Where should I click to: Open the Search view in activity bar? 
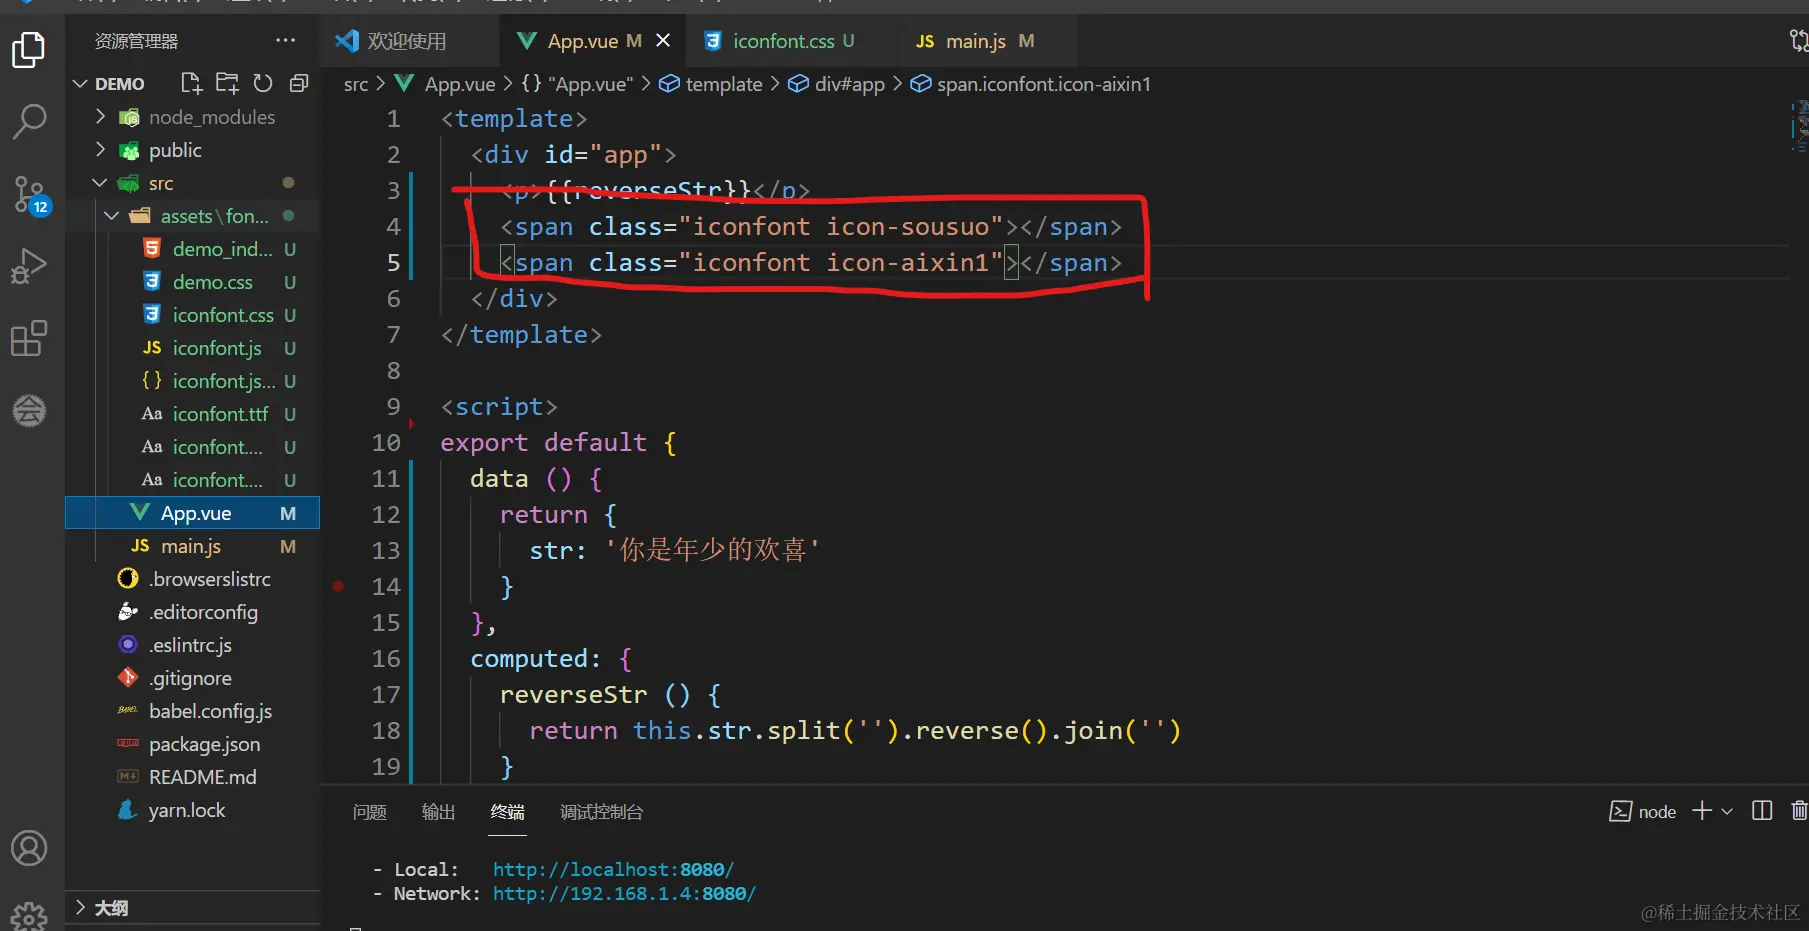(x=28, y=122)
